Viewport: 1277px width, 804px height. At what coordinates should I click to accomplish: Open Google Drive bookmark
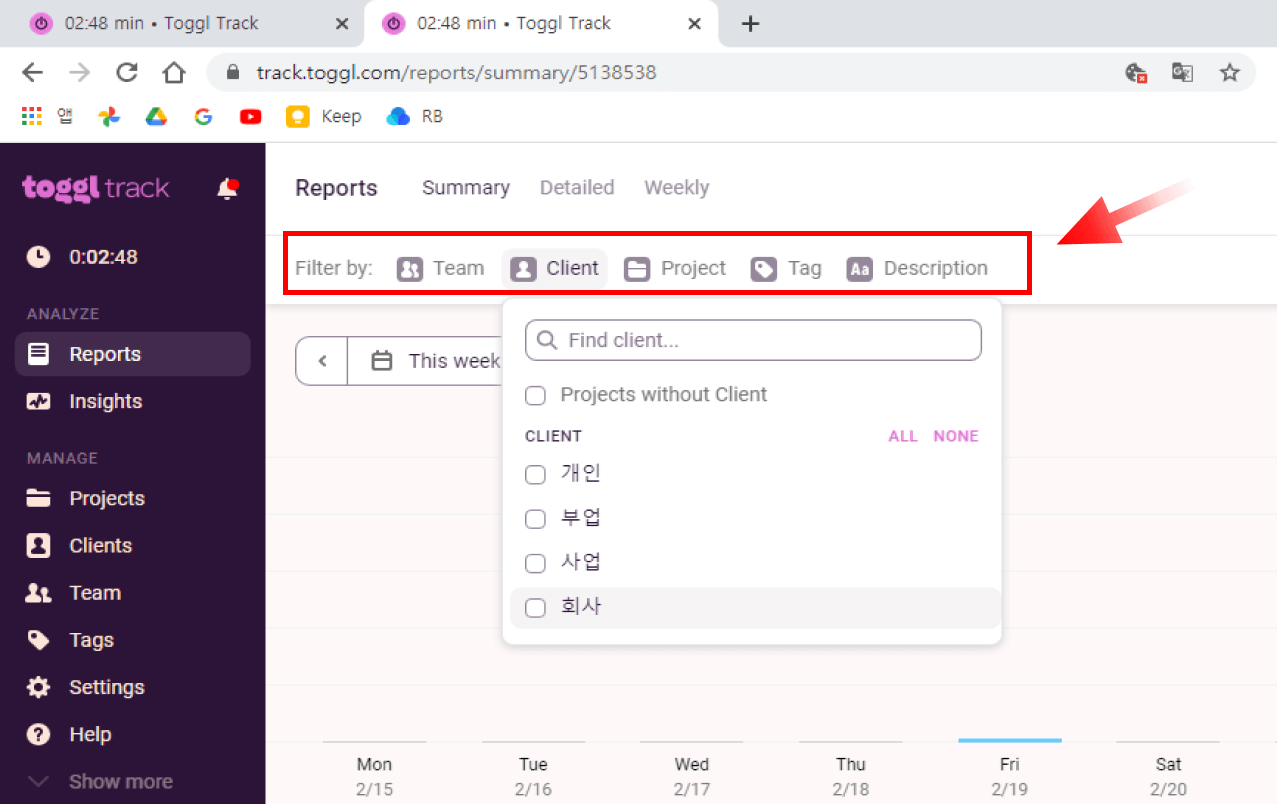(x=156, y=116)
